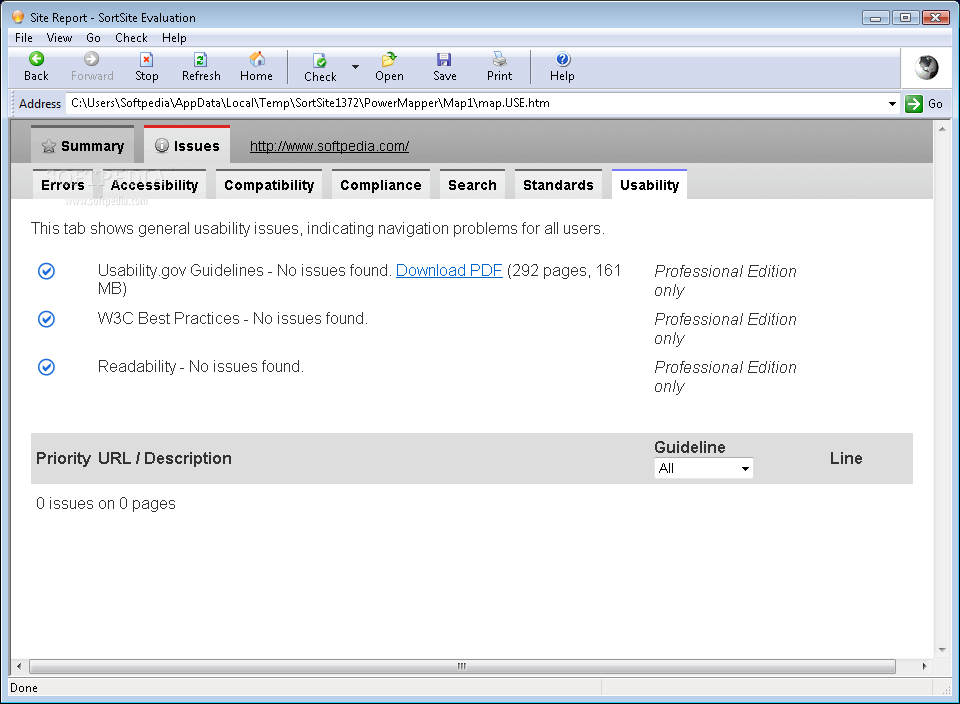Open the Help menu
960x704 pixels.
(x=174, y=38)
